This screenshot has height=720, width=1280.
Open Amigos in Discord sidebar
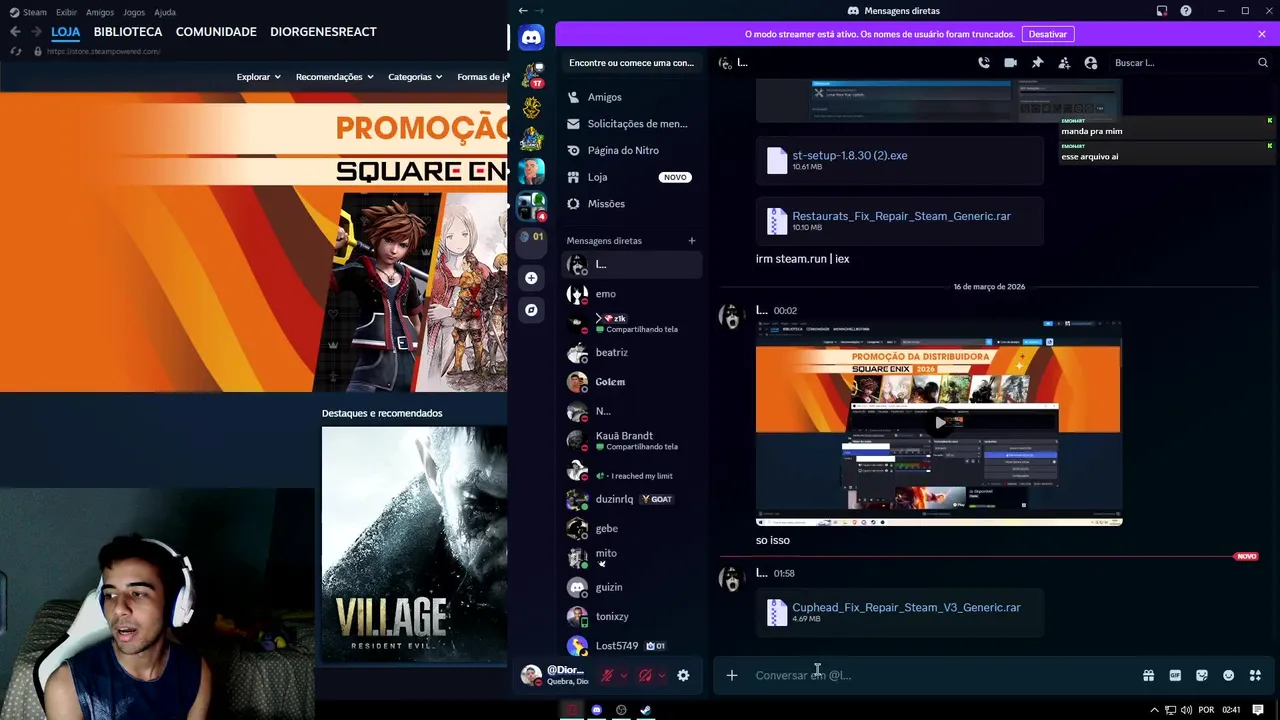(631, 97)
